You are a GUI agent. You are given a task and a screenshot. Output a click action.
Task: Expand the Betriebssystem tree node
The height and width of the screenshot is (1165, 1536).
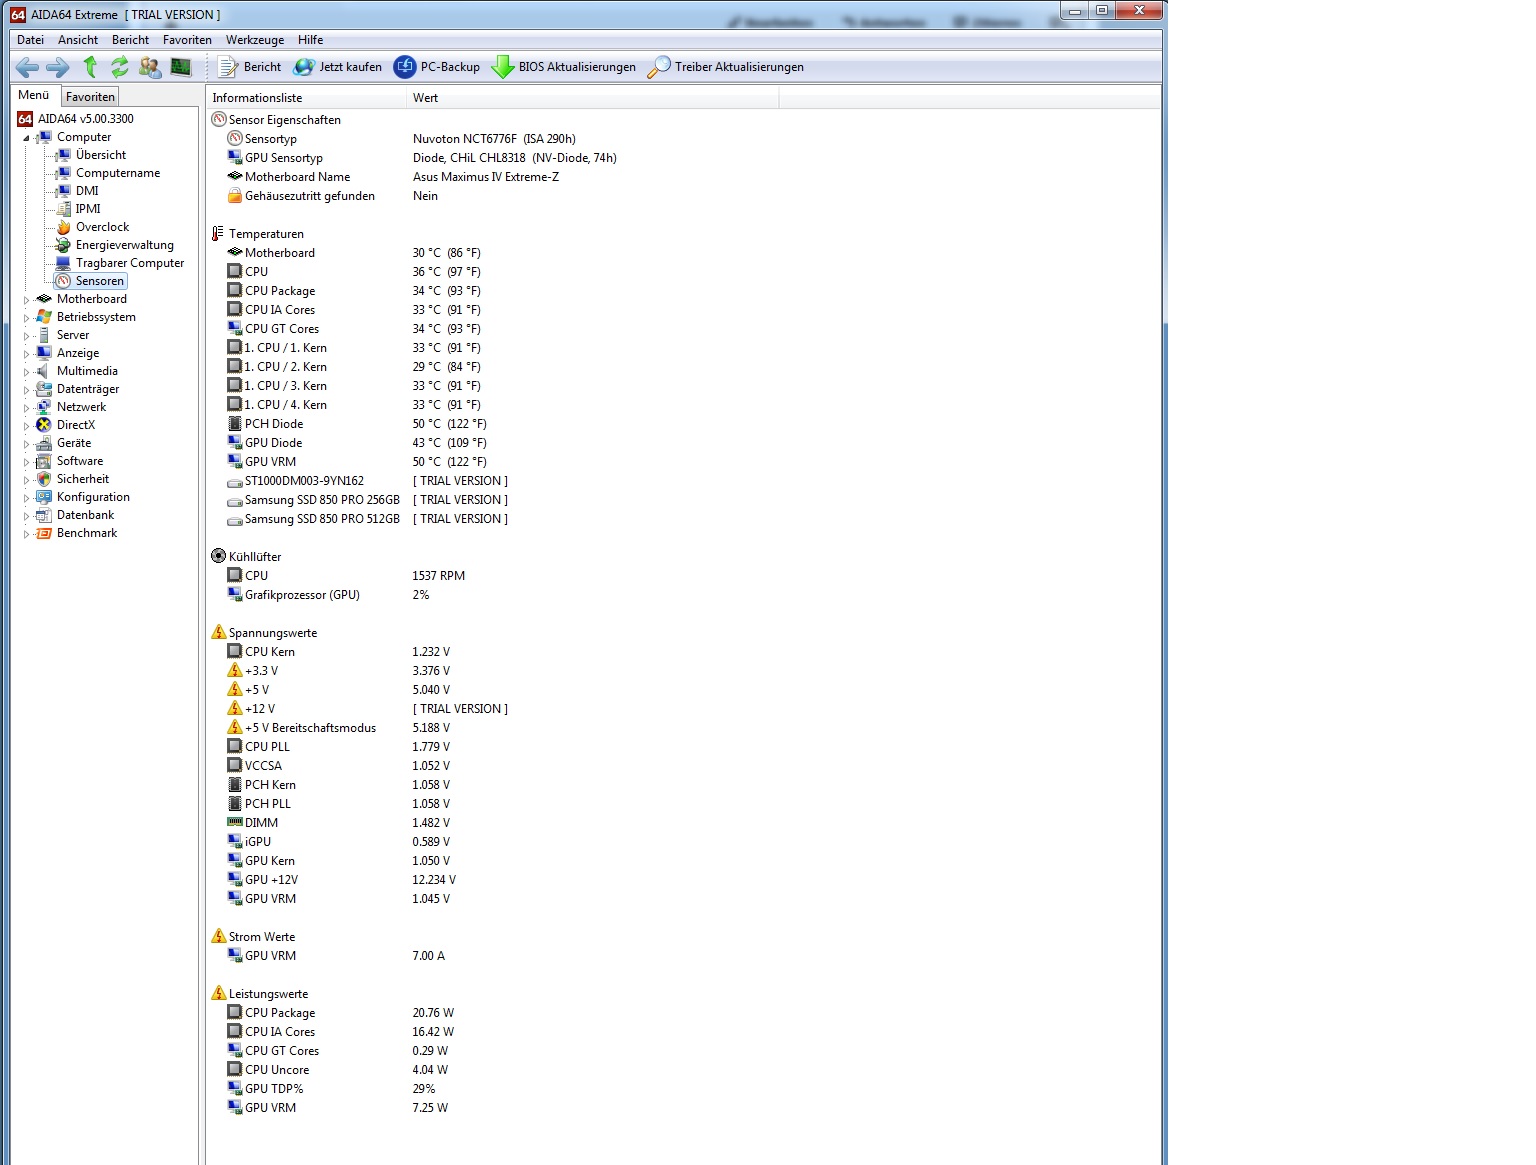[27, 317]
